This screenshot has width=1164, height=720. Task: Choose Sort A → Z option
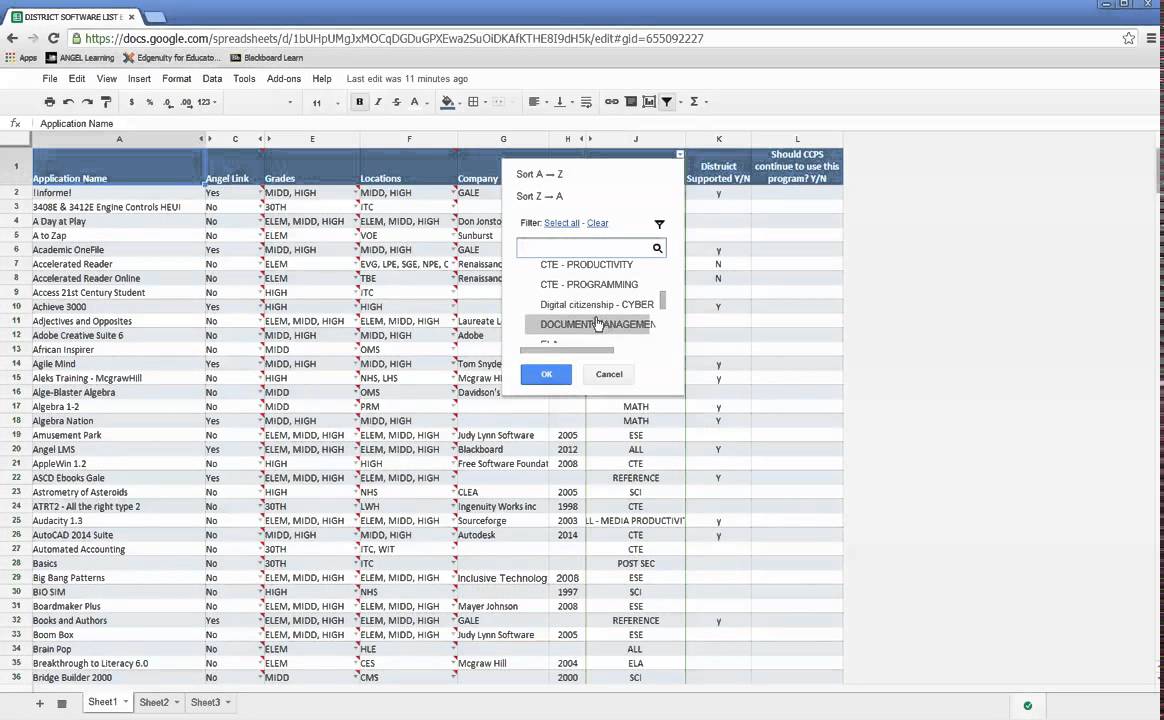[540, 174]
